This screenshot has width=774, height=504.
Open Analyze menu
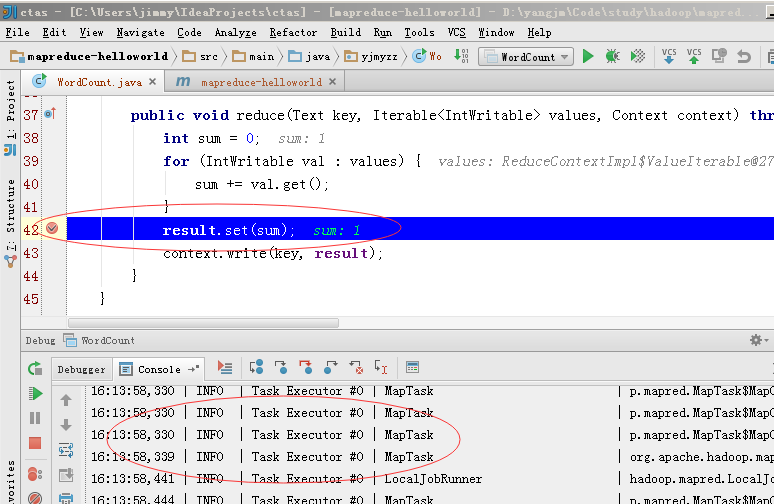tap(235, 33)
